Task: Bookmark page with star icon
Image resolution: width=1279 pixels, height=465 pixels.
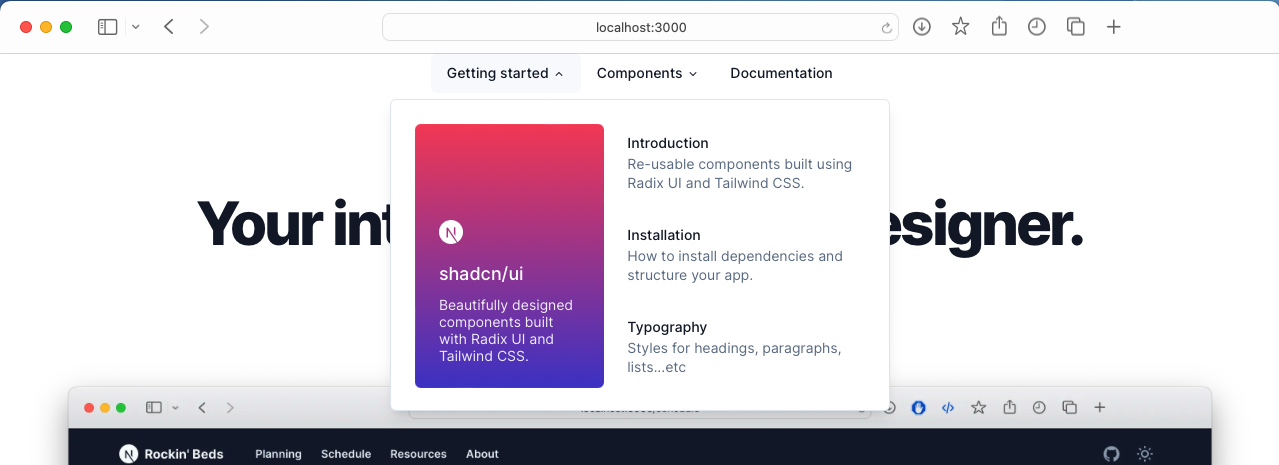Action: coord(960,27)
